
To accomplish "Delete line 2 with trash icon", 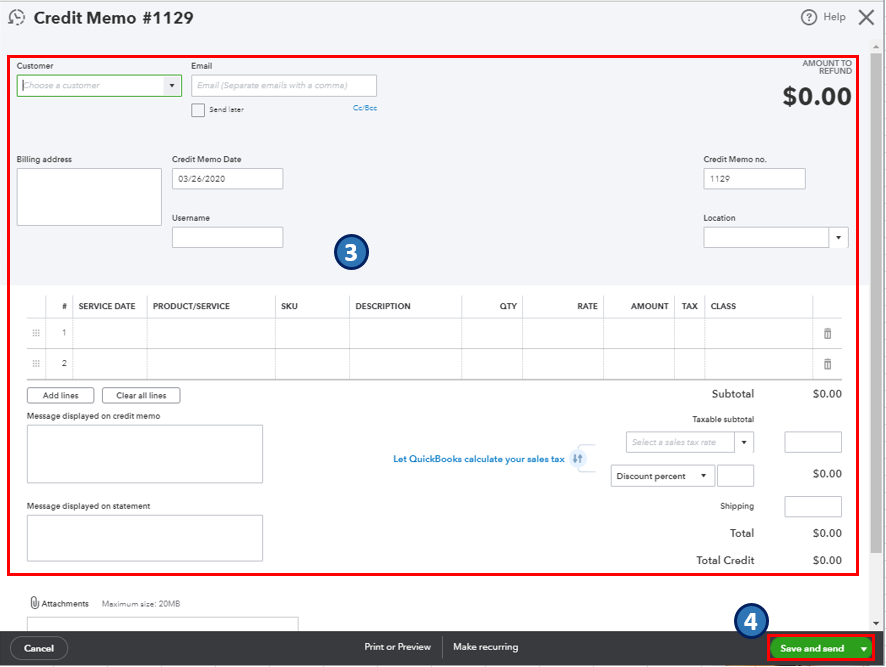I will click(827, 364).
